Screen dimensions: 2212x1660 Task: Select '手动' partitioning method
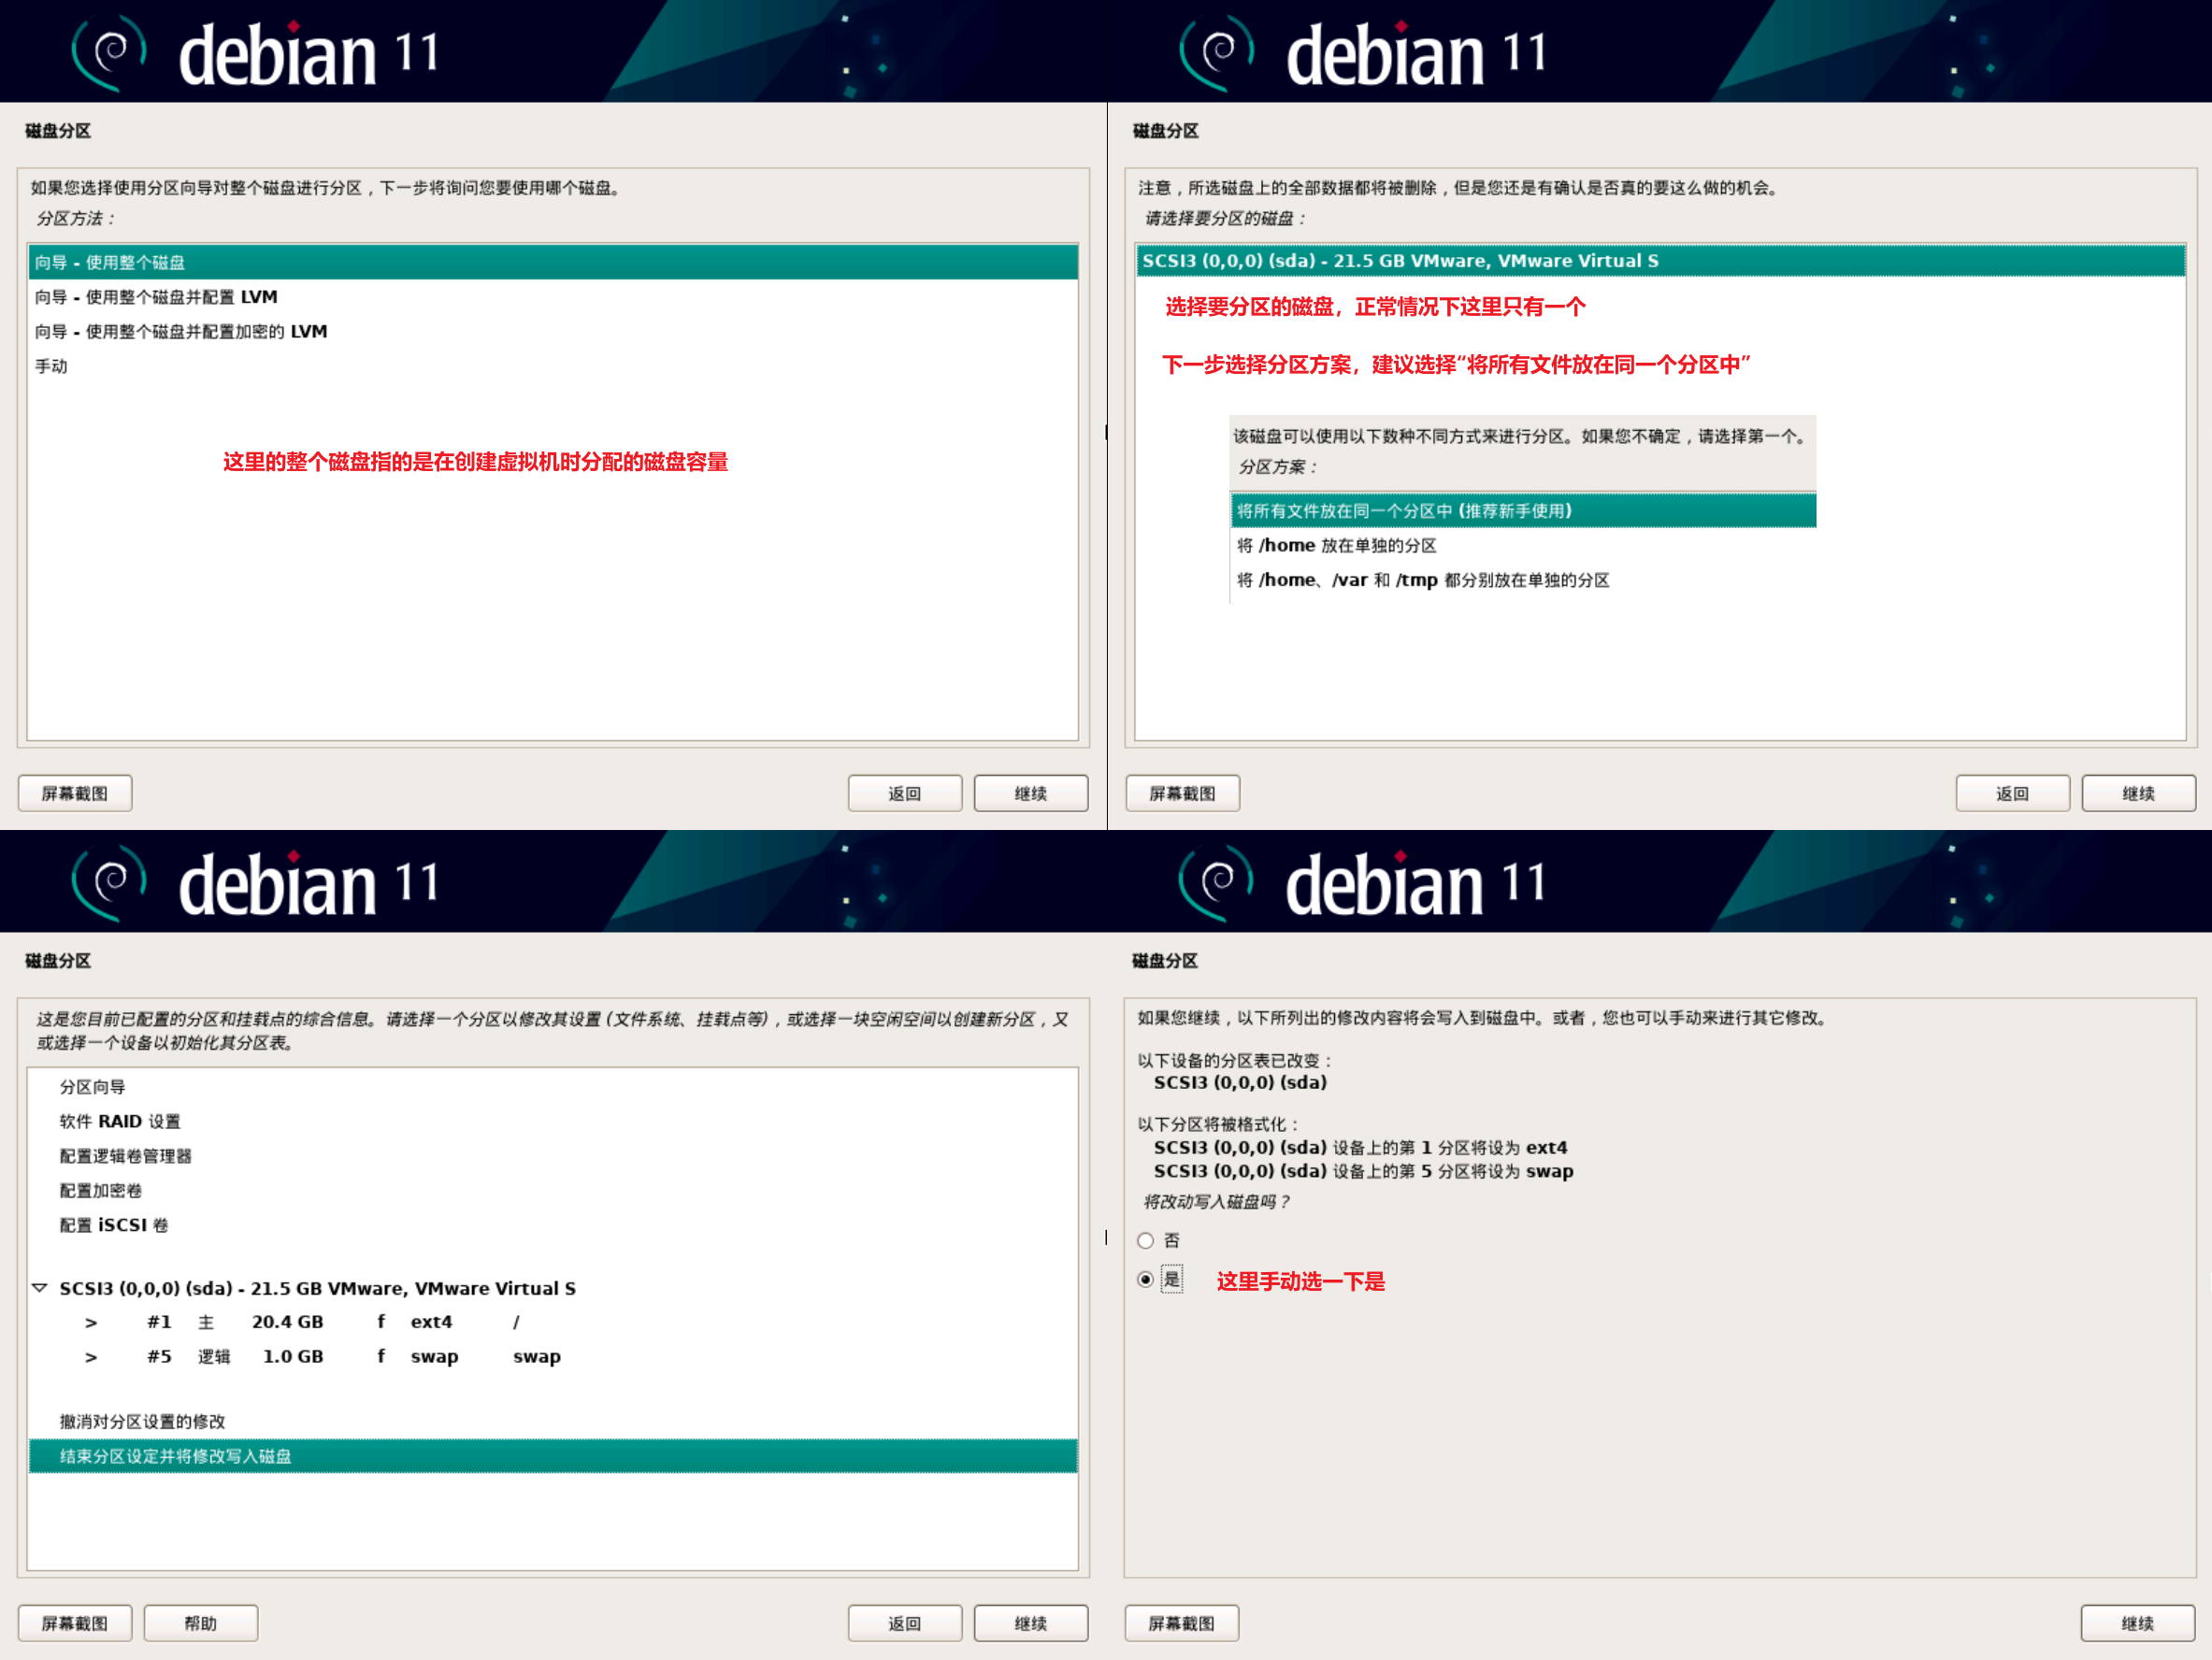pyautogui.click(x=553, y=366)
